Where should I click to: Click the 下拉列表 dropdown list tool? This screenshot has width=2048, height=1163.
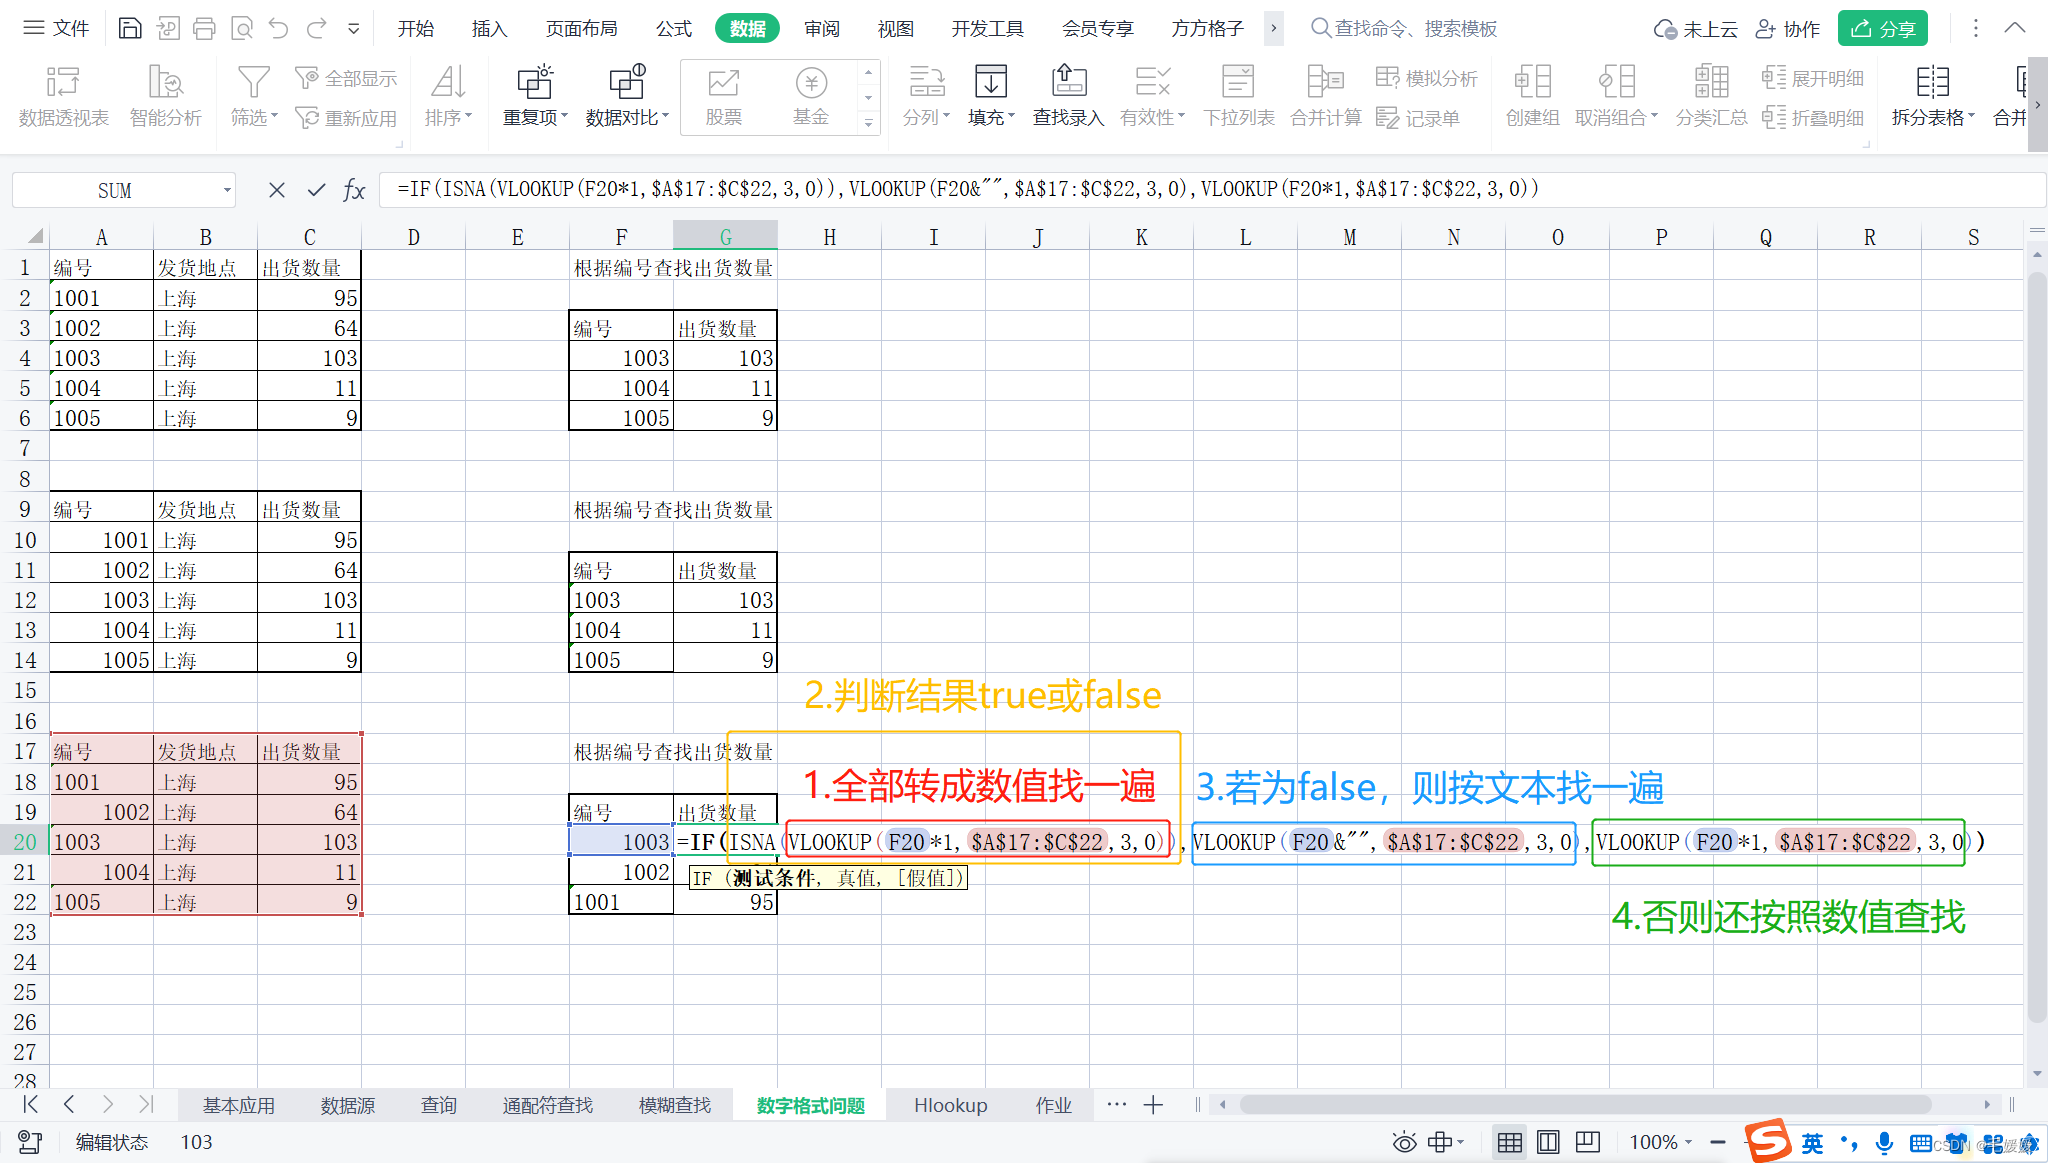coord(1239,97)
